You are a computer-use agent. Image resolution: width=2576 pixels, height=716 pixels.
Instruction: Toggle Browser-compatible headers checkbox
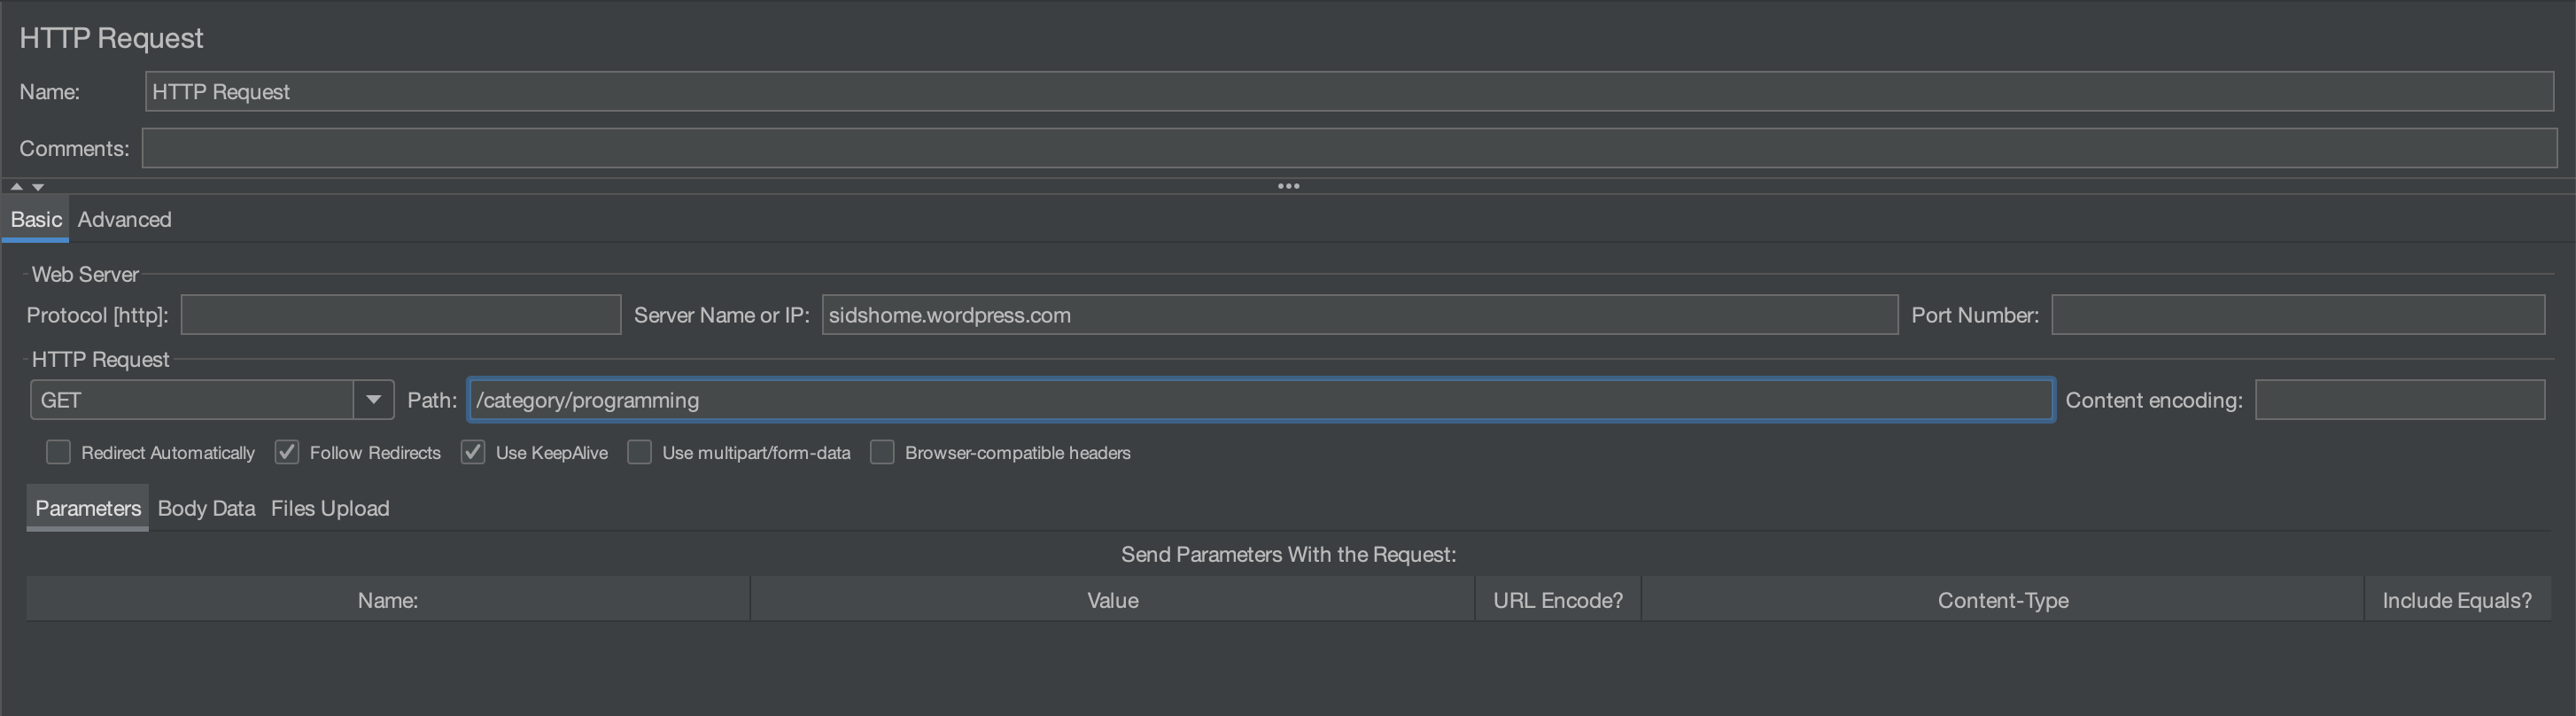coord(882,452)
